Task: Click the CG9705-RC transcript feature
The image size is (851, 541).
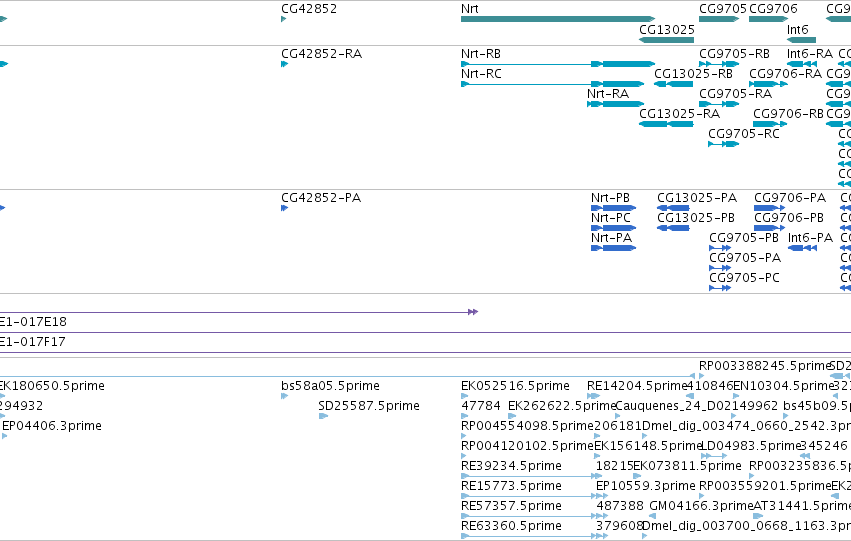Action: pyautogui.click(x=723, y=144)
